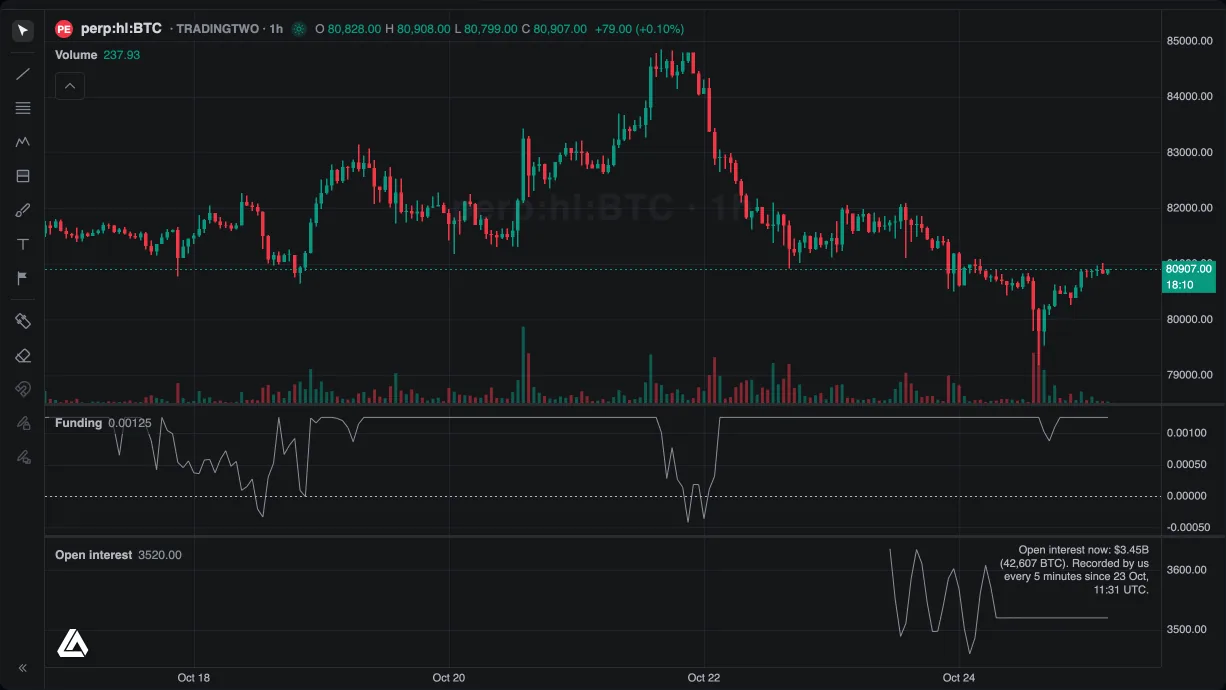Collapse the indicator legend chevron
Screen dimensions: 1226x690
(70, 86)
